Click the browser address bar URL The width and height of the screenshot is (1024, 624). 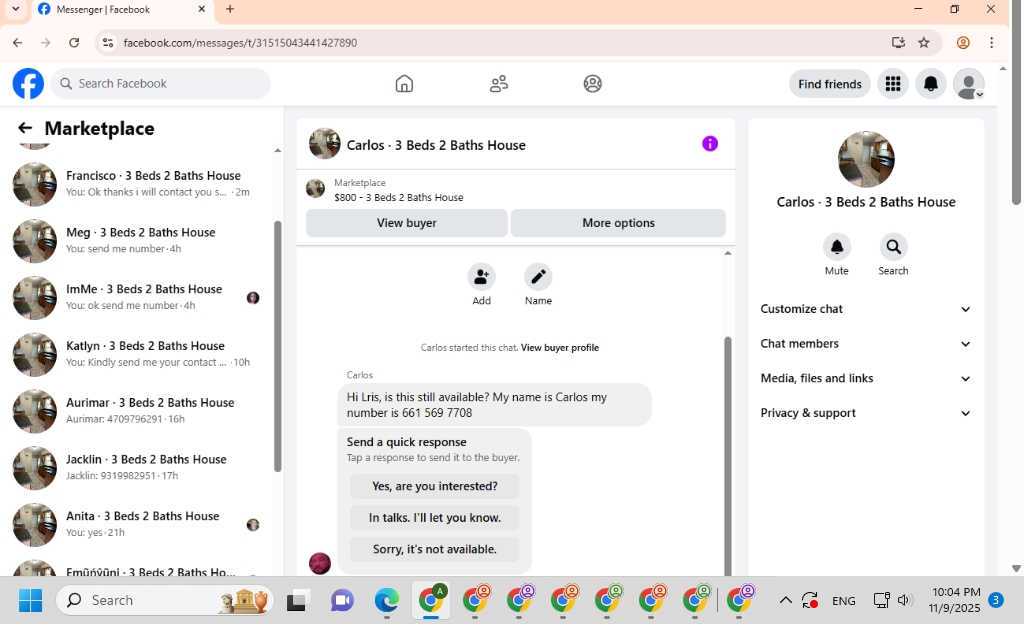point(240,42)
